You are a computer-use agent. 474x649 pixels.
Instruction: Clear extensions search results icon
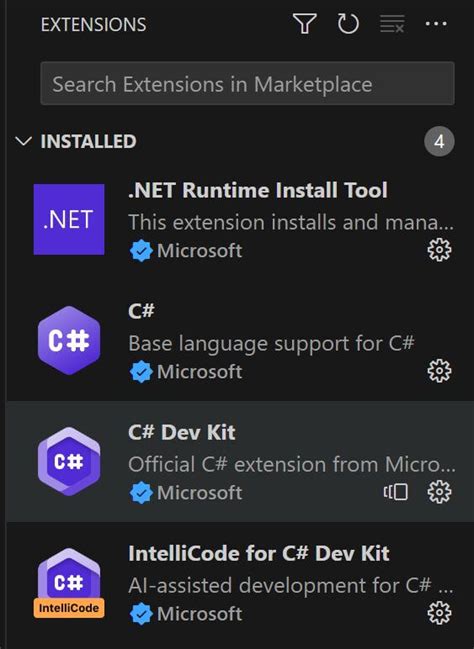(x=392, y=24)
